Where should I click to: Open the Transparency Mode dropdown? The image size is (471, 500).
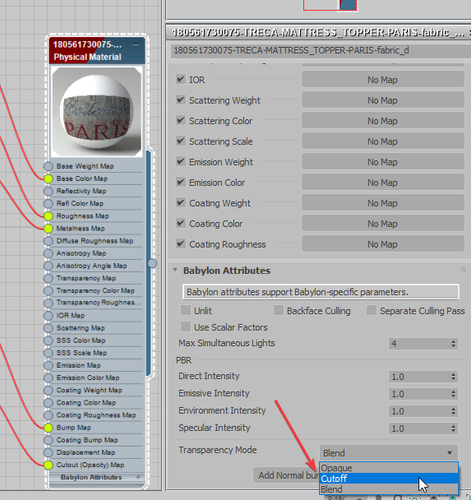click(389, 453)
